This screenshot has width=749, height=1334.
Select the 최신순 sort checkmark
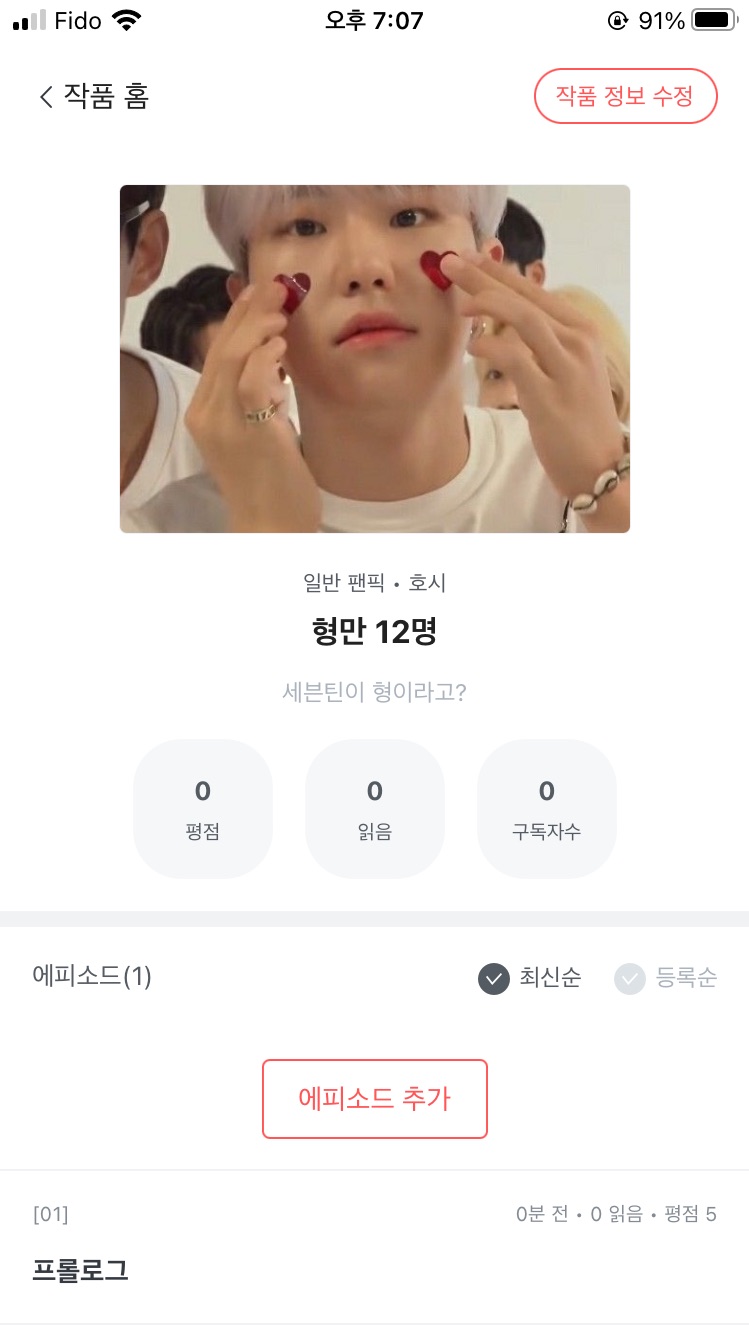point(494,978)
